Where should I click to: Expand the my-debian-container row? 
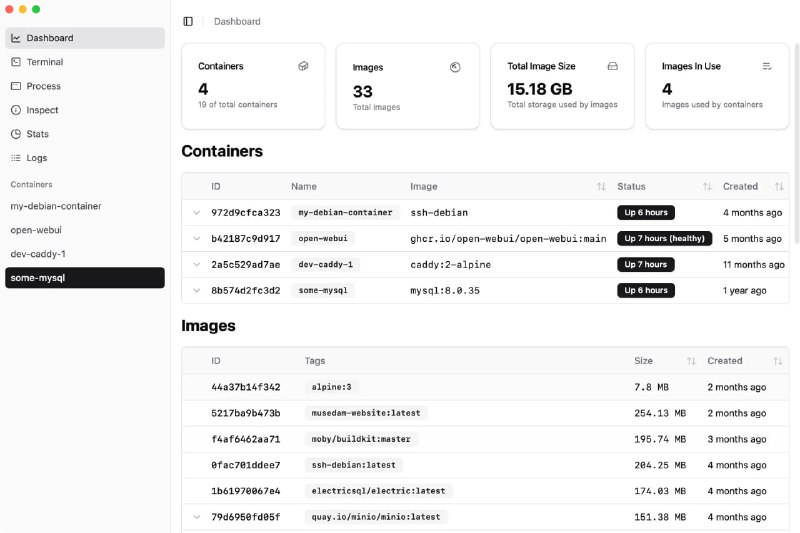pos(197,213)
